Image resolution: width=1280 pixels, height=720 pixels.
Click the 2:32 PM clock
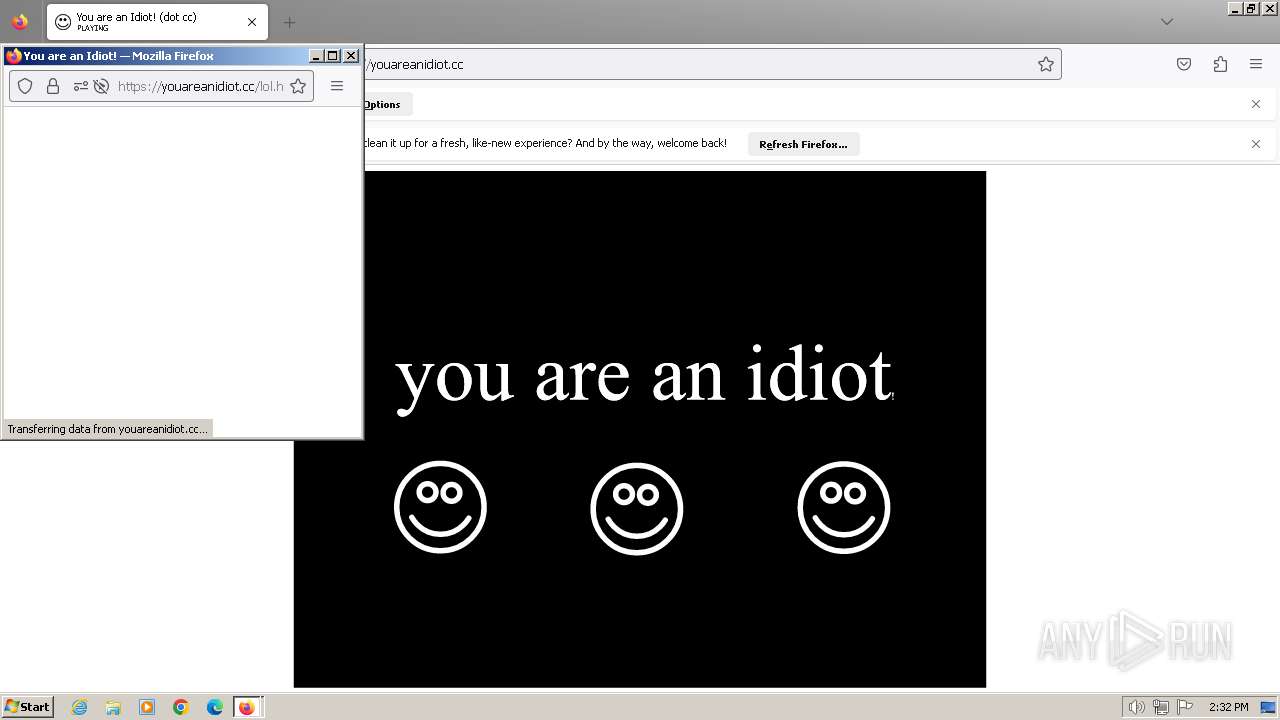coord(1228,707)
